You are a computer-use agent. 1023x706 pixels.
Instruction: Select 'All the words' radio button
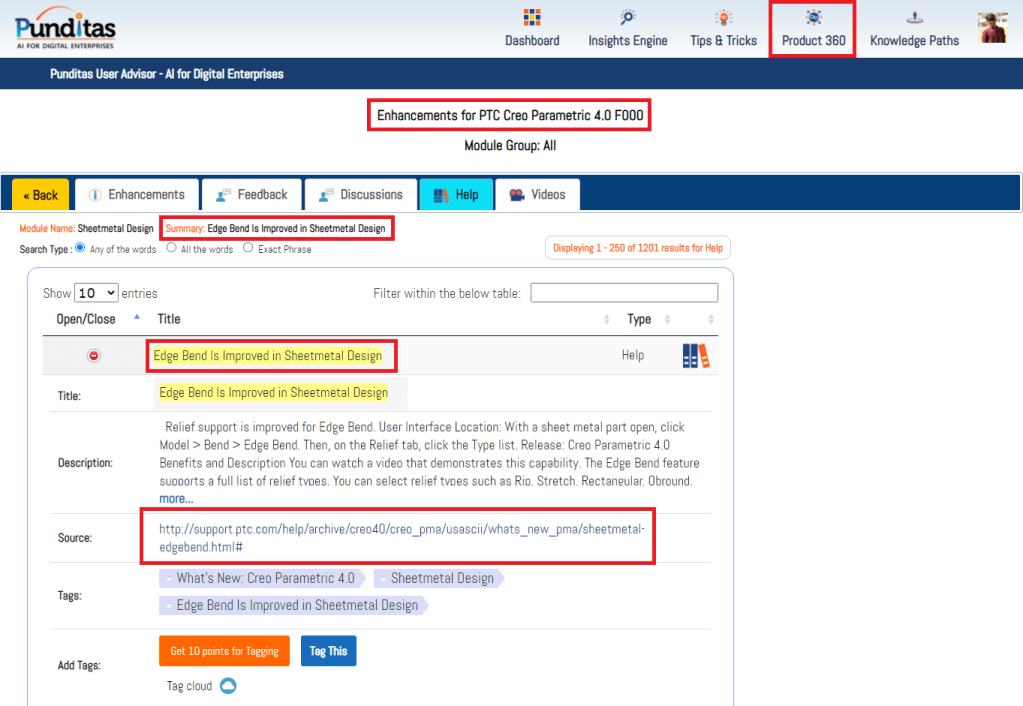172,248
